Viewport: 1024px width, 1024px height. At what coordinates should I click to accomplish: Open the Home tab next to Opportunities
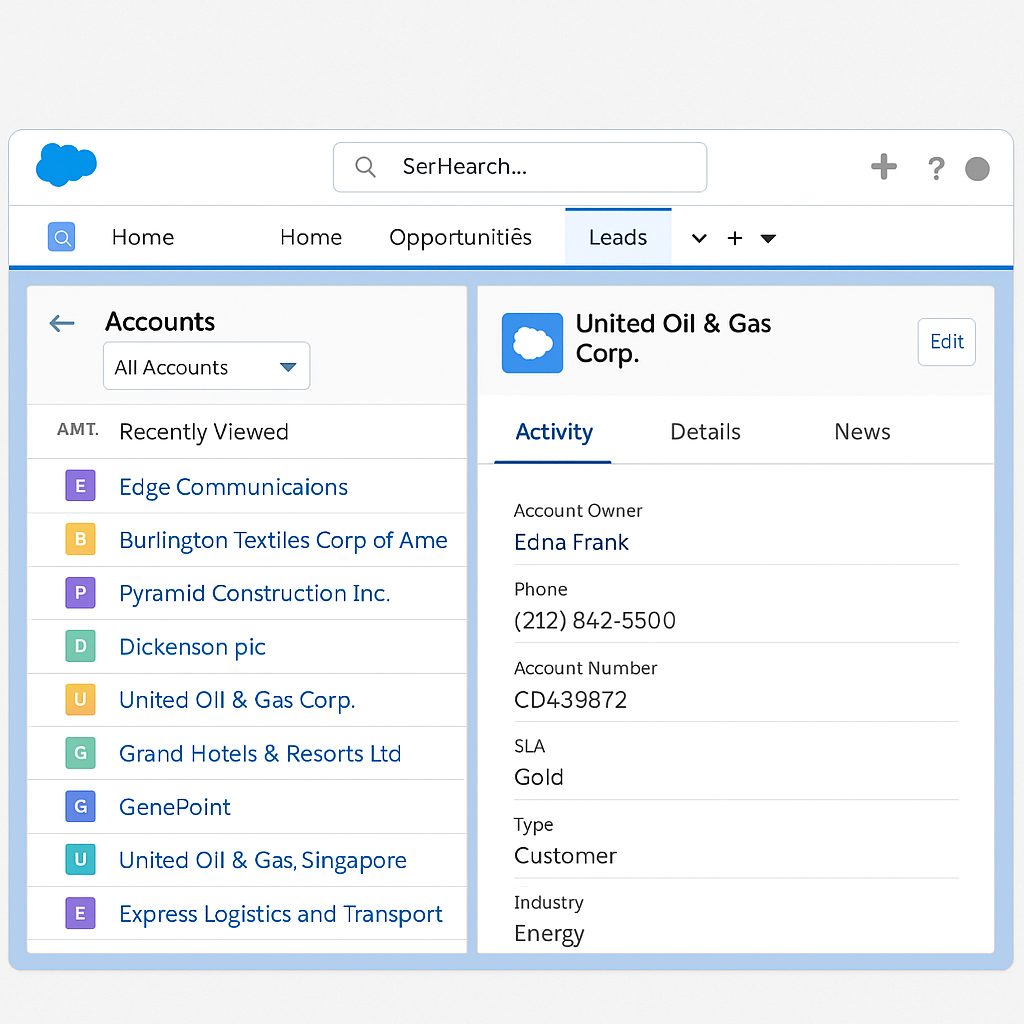pyautogui.click(x=311, y=237)
